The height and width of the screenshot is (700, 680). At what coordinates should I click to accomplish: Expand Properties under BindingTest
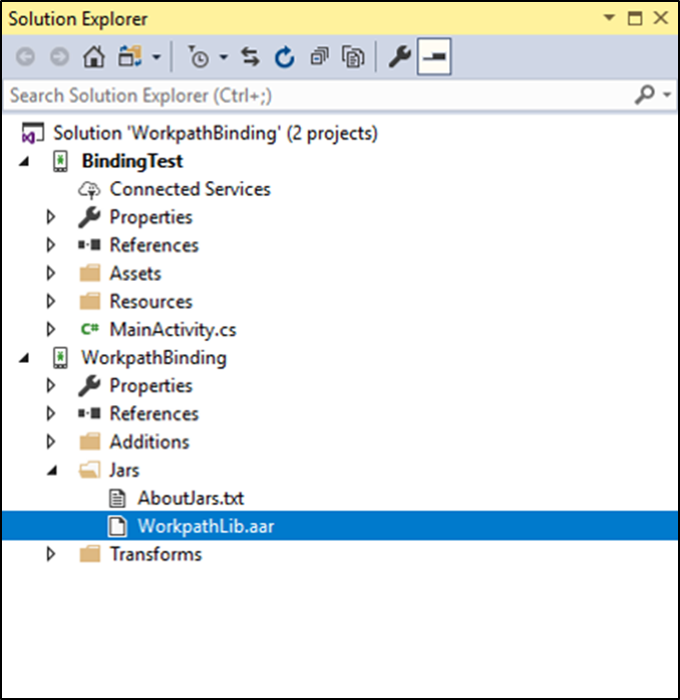pos(51,217)
